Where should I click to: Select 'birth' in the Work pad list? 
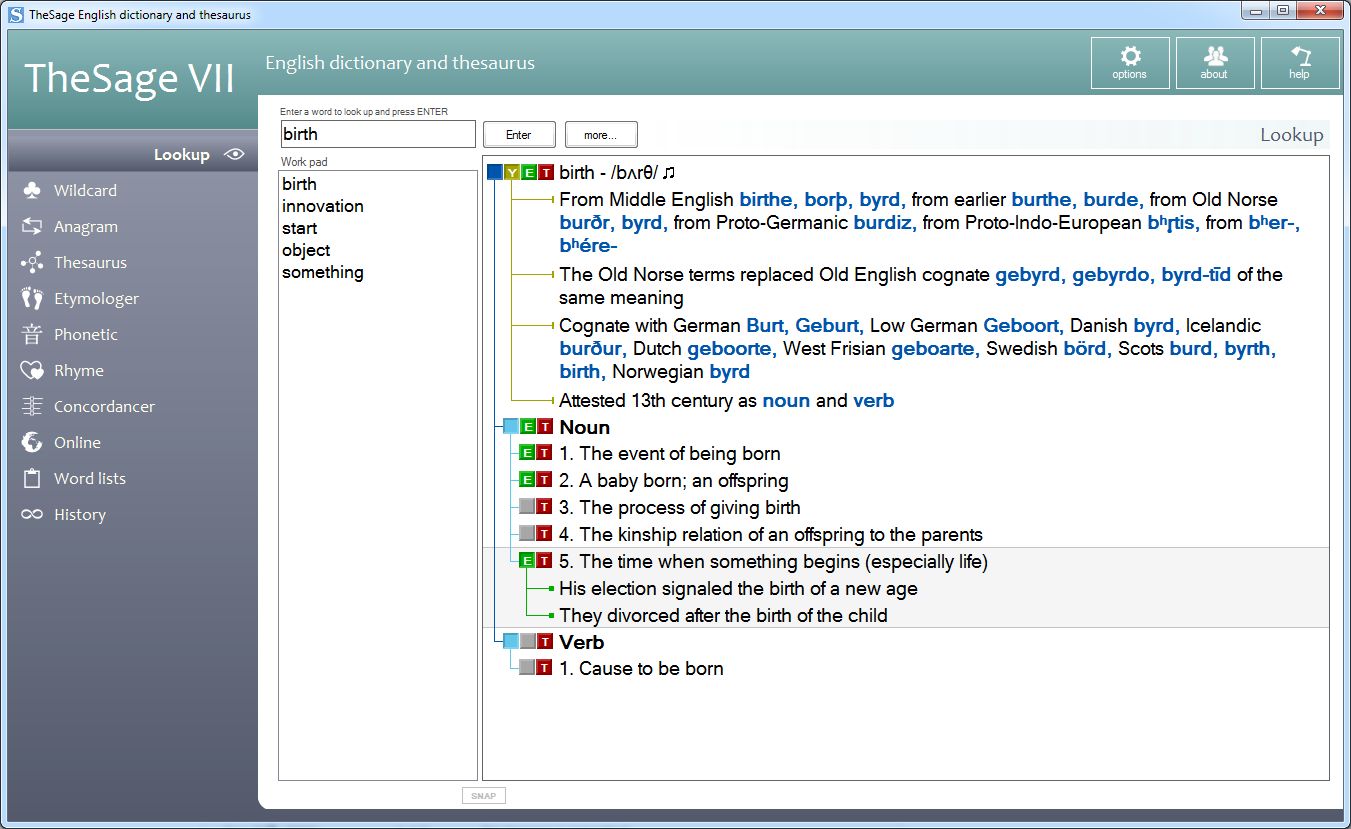(299, 184)
